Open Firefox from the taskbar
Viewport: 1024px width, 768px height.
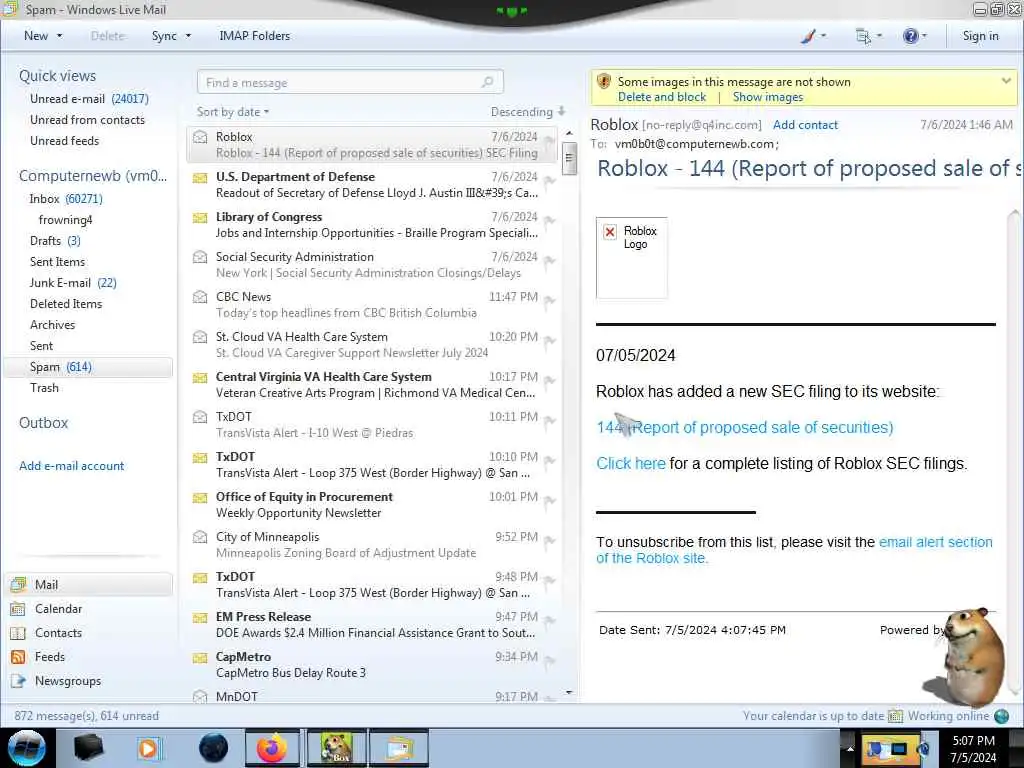point(272,748)
